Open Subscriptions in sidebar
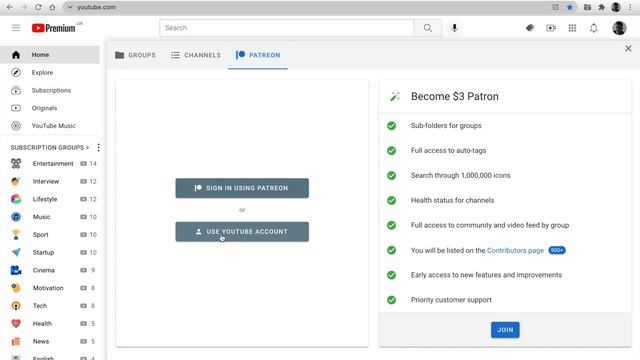The image size is (640, 360). (50, 90)
